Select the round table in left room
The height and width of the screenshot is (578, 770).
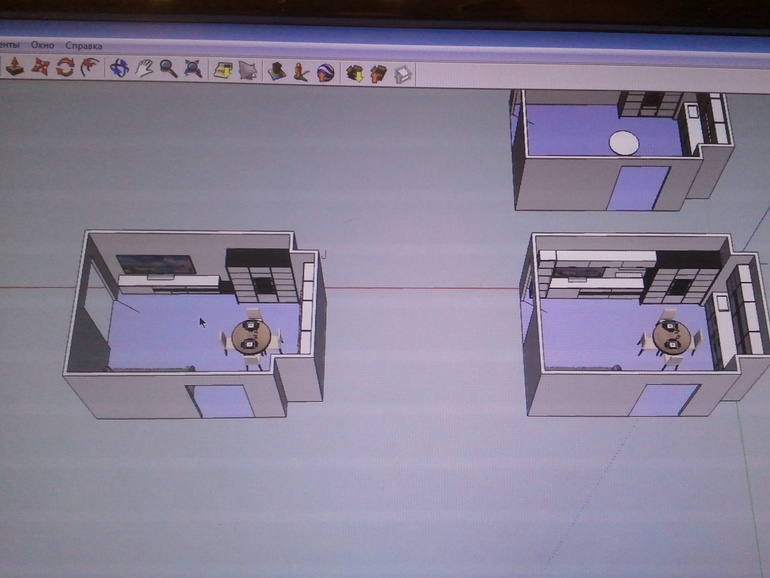pos(250,337)
